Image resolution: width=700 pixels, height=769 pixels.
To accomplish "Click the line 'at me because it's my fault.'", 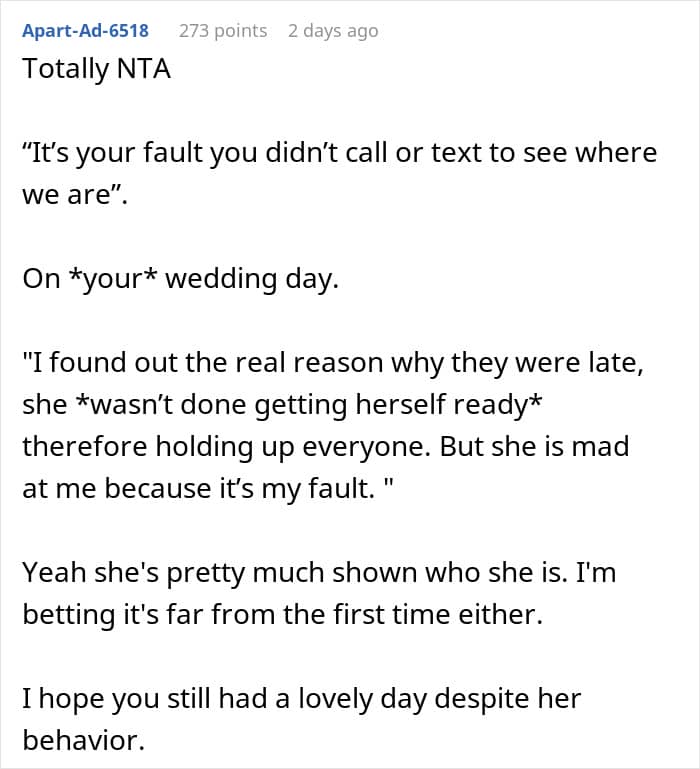I will tap(208, 488).
